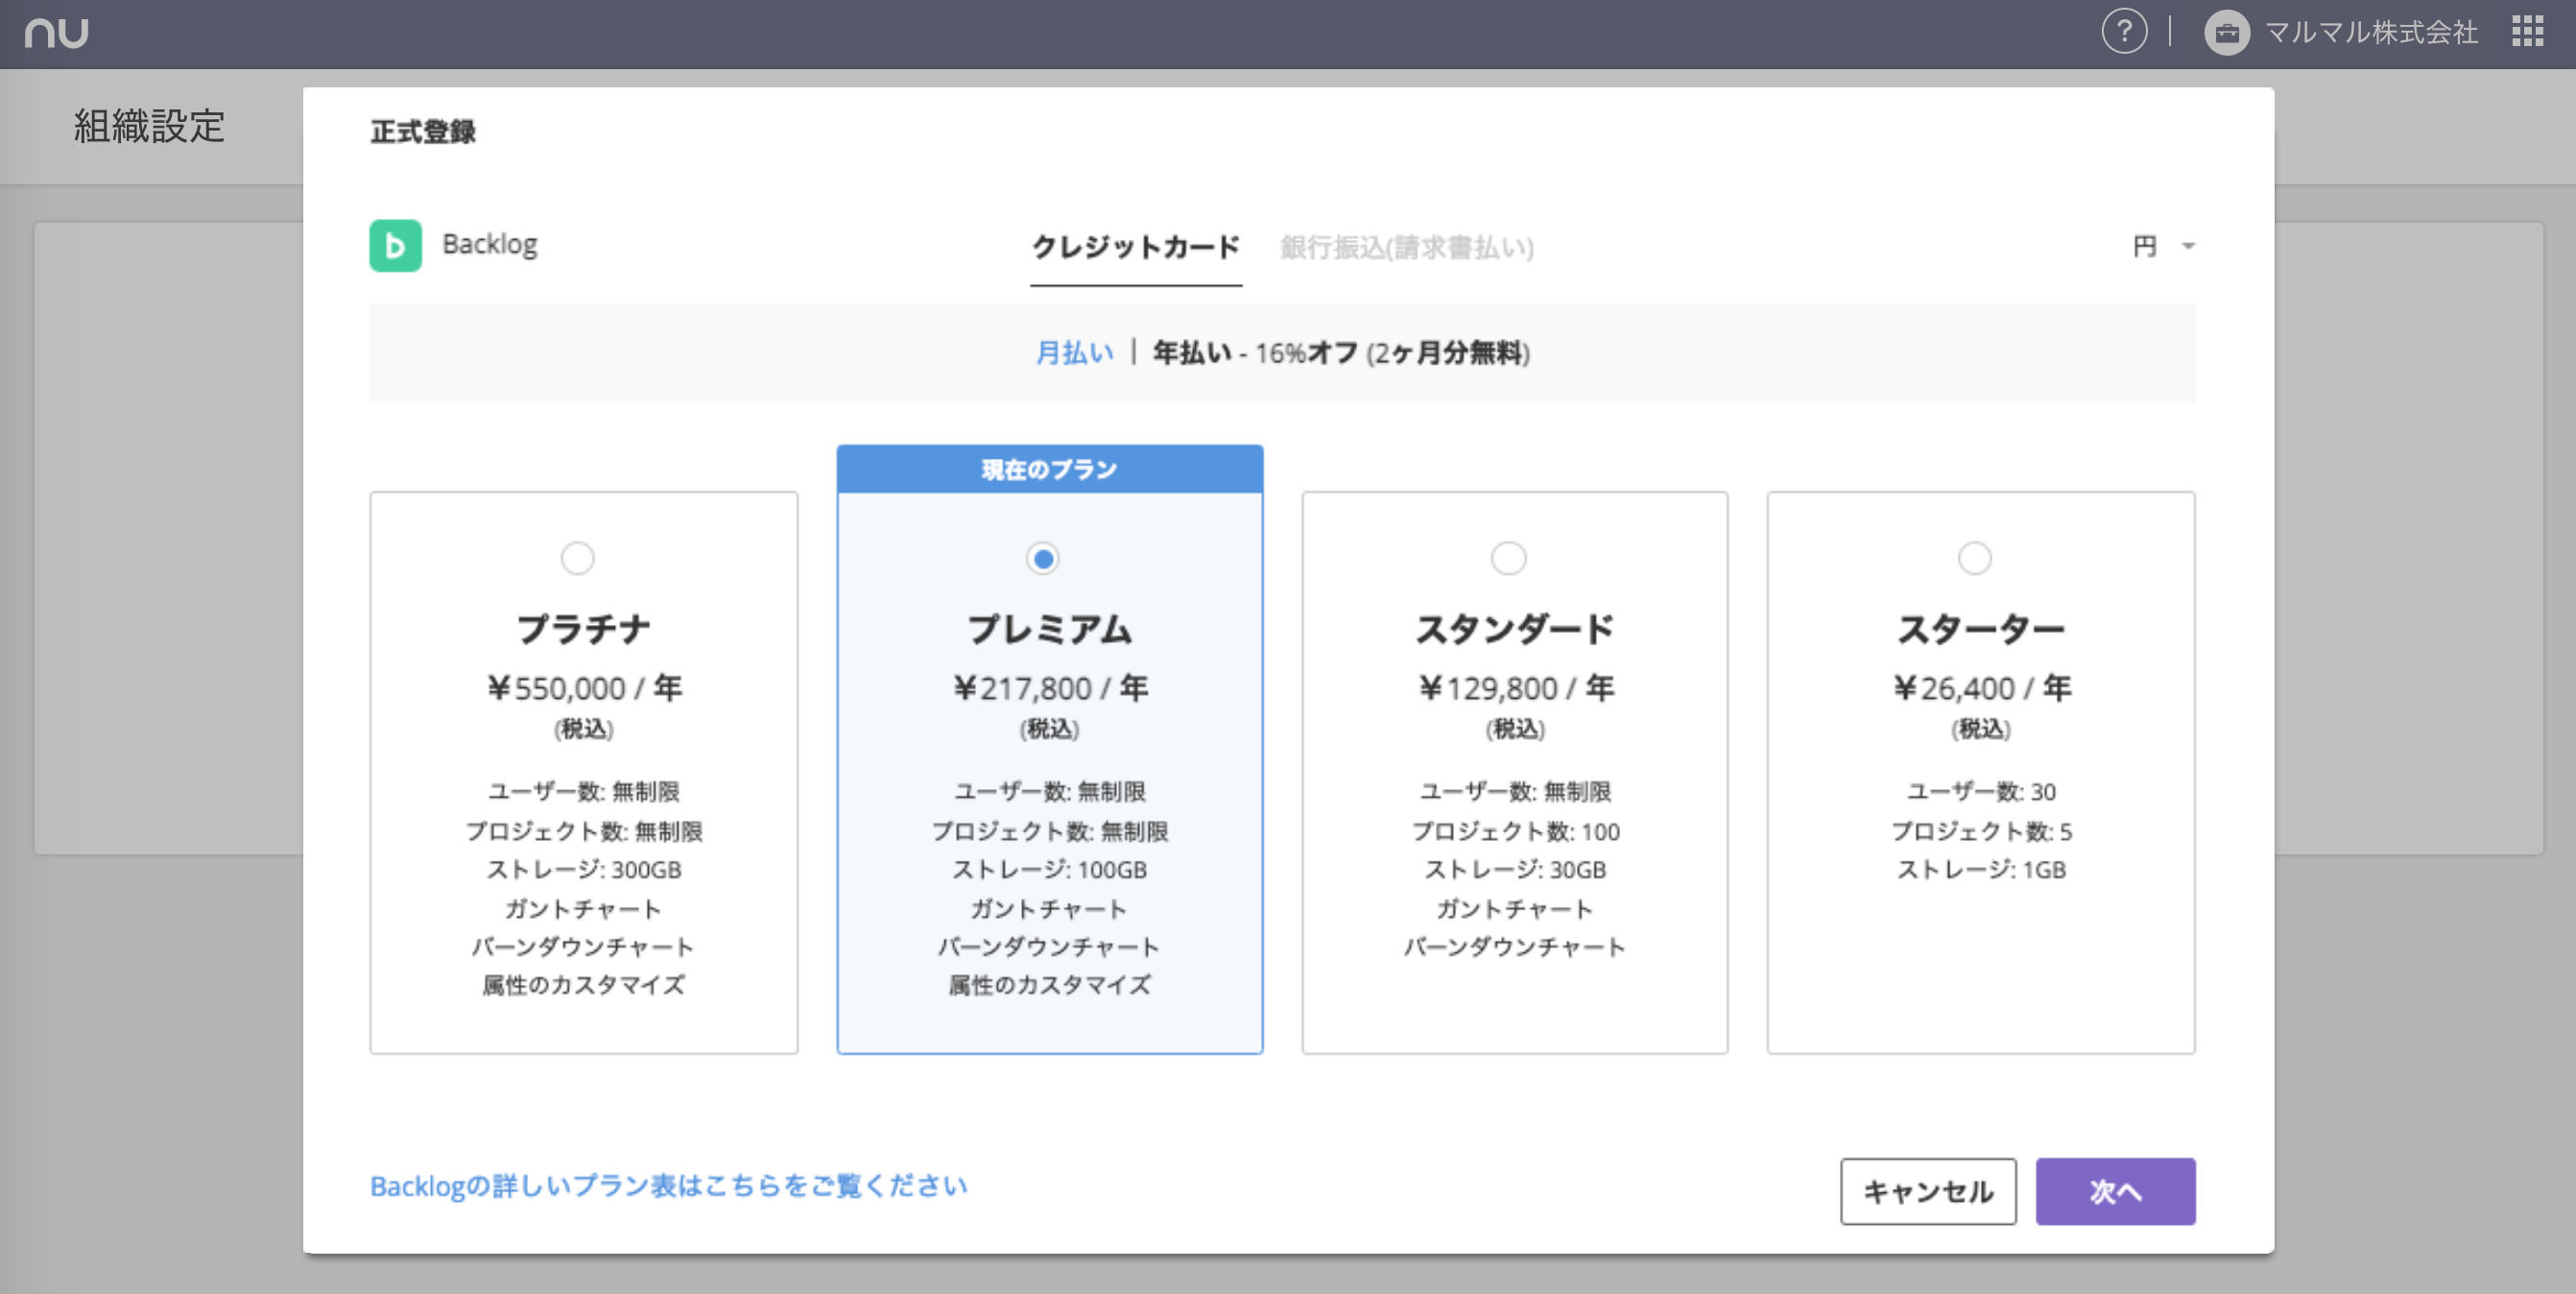2576x1294 pixels.
Task: Click ストレージ: 1GB text
Action: pyautogui.click(x=1981, y=869)
